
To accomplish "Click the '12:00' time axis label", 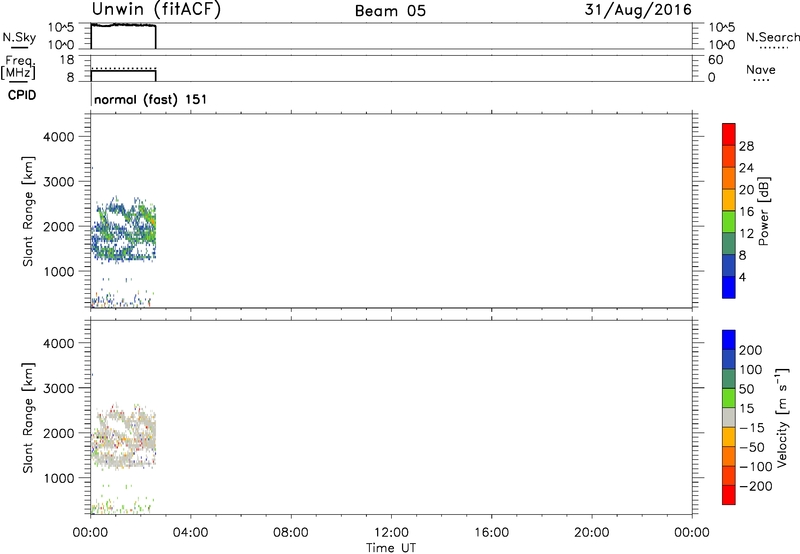I will pyautogui.click(x=391, y=533).
